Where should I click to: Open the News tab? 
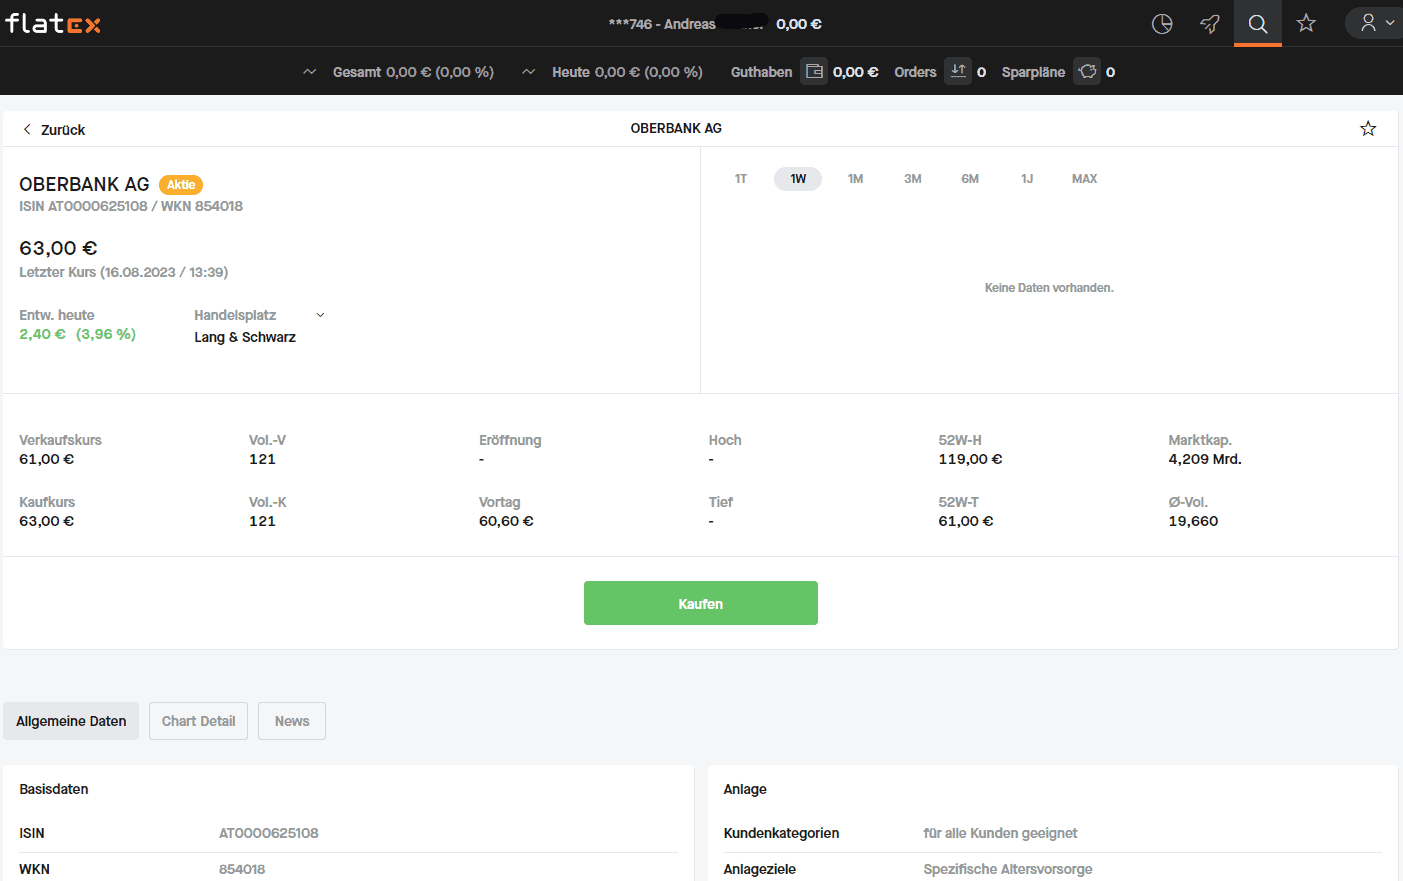(x=292, y=721)
